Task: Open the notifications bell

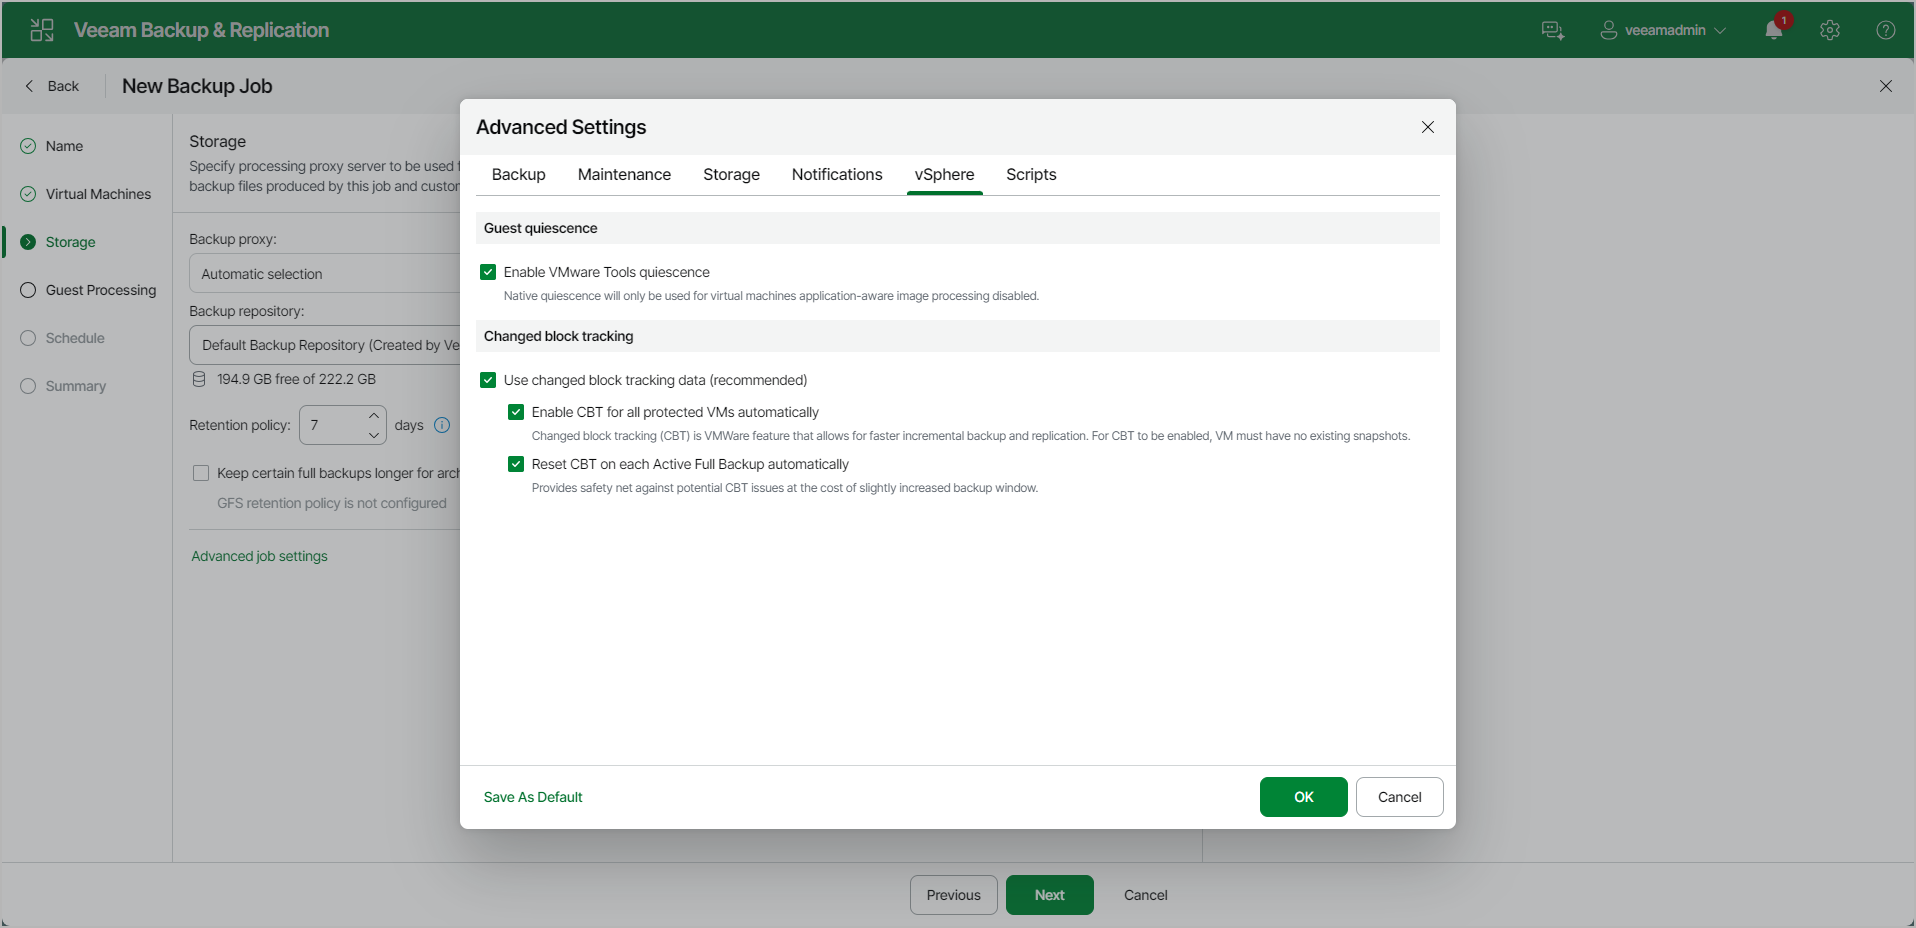Action: click(x=1774, y=30)
